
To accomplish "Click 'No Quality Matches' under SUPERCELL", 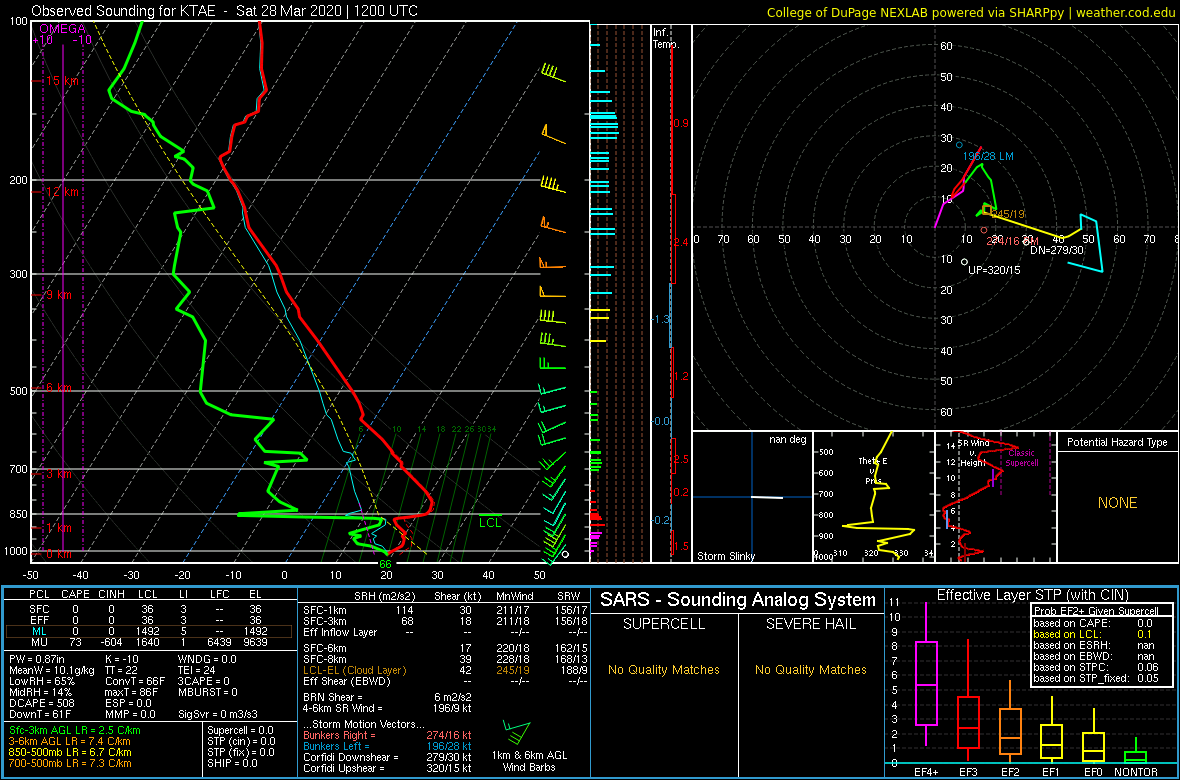I will [x=664, y=669].
